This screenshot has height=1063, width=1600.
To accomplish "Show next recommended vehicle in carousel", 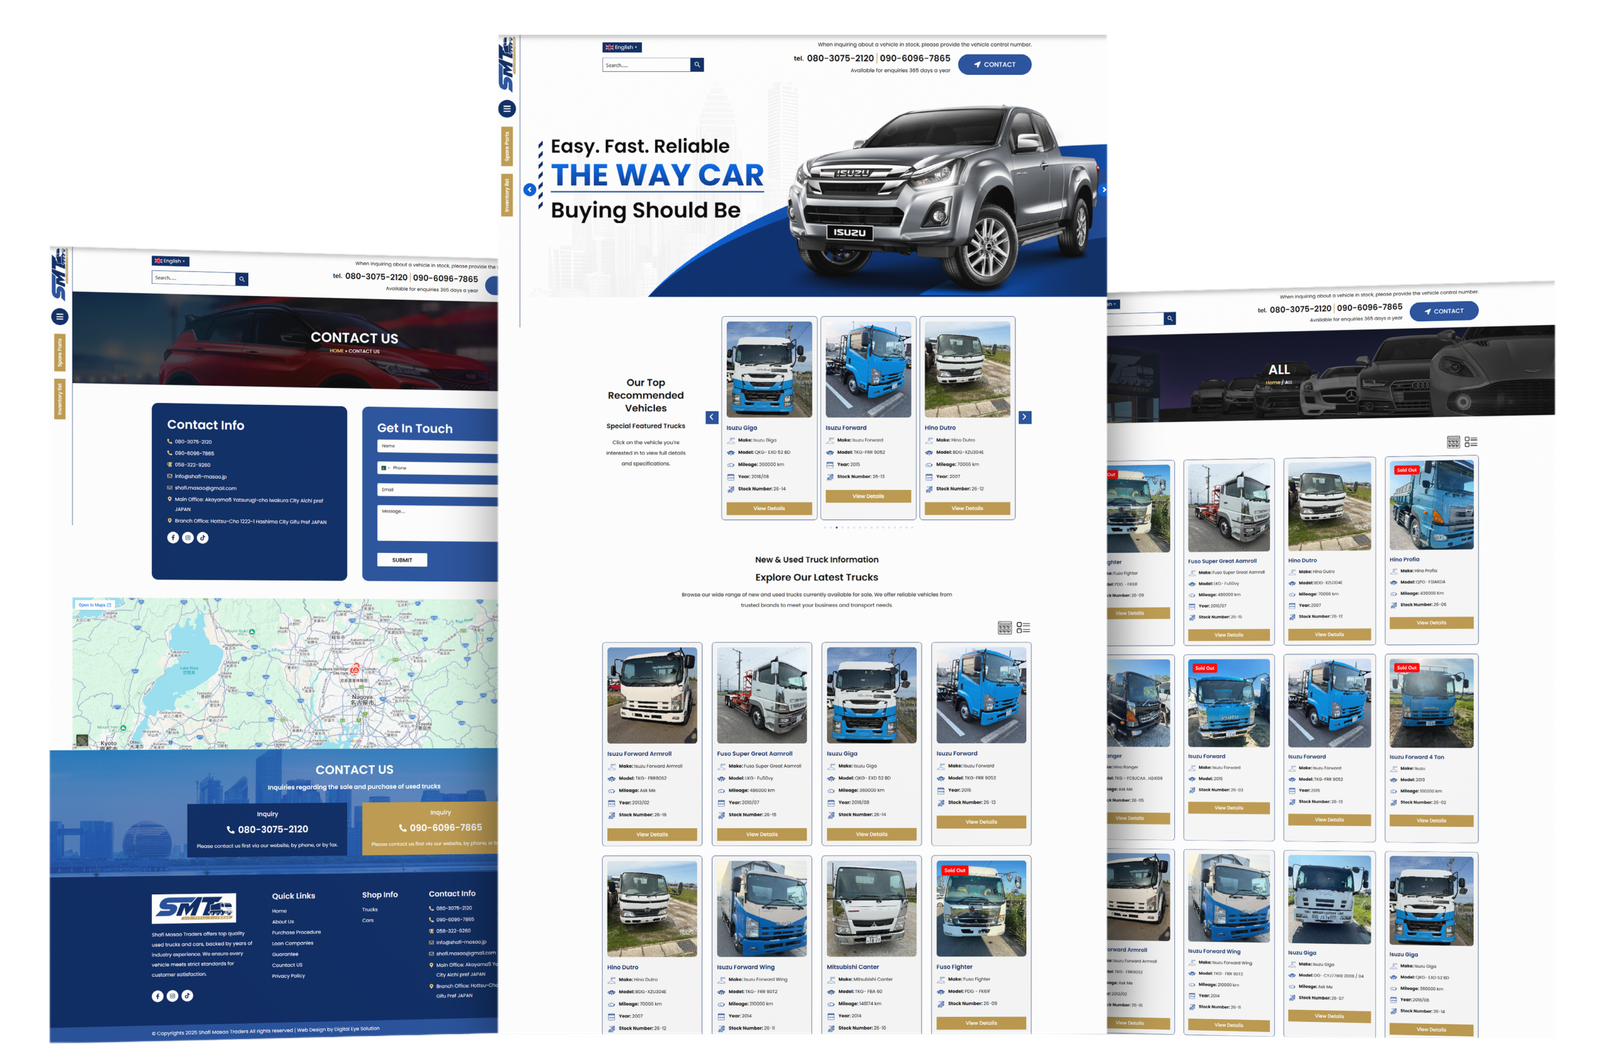I will (x=1025, y=417).
